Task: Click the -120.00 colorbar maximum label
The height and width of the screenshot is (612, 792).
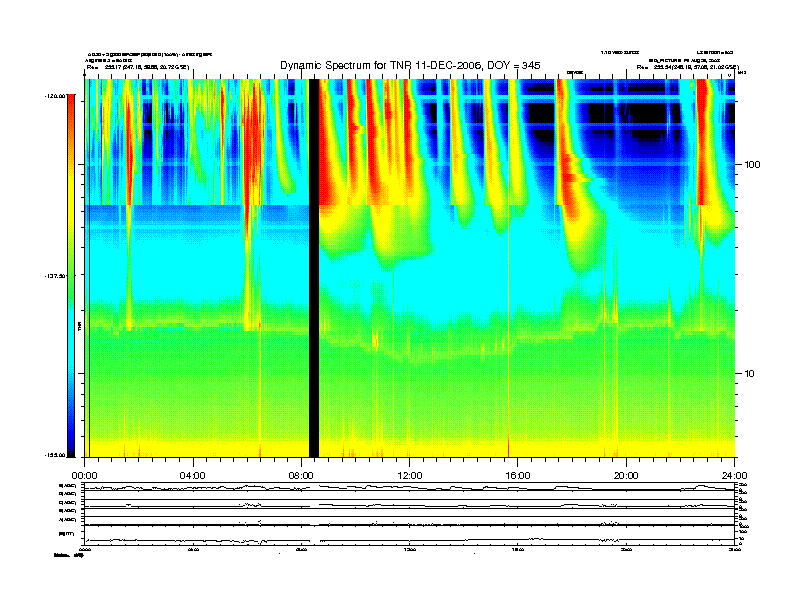Action: pyautogui.click(x=55, y=95)
